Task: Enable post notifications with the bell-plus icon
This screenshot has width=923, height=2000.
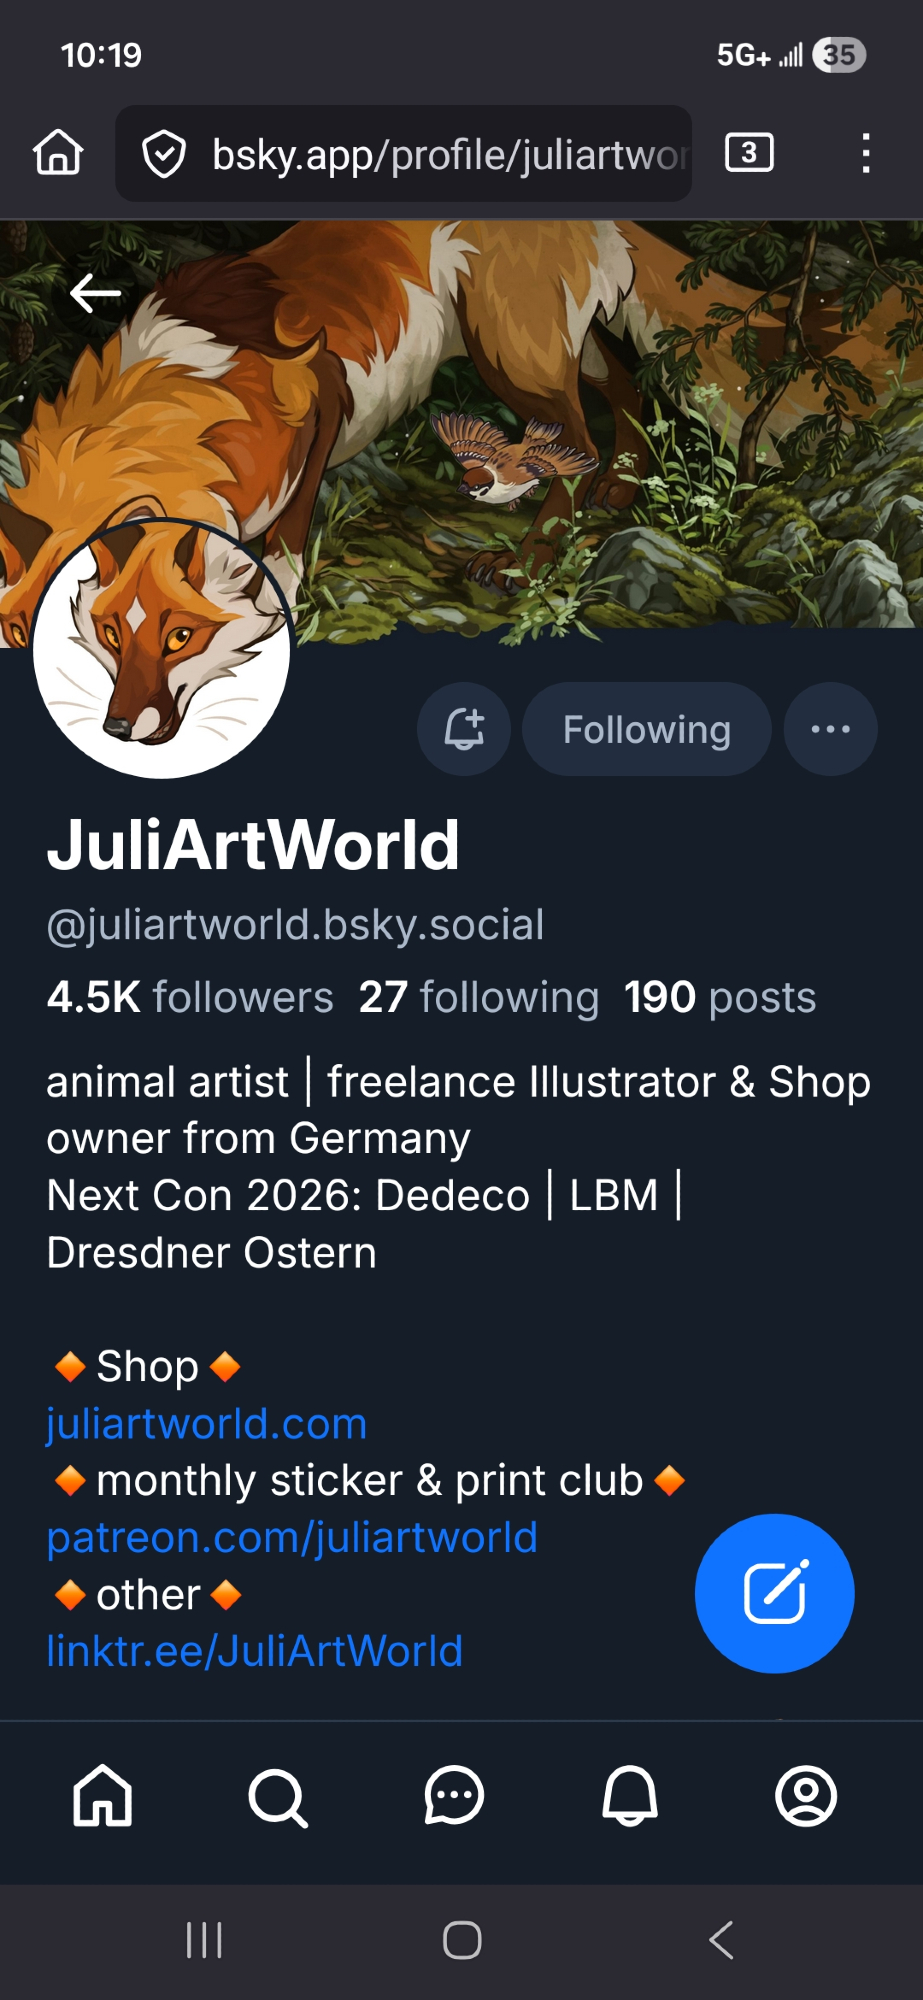Action: coord(464,729)
